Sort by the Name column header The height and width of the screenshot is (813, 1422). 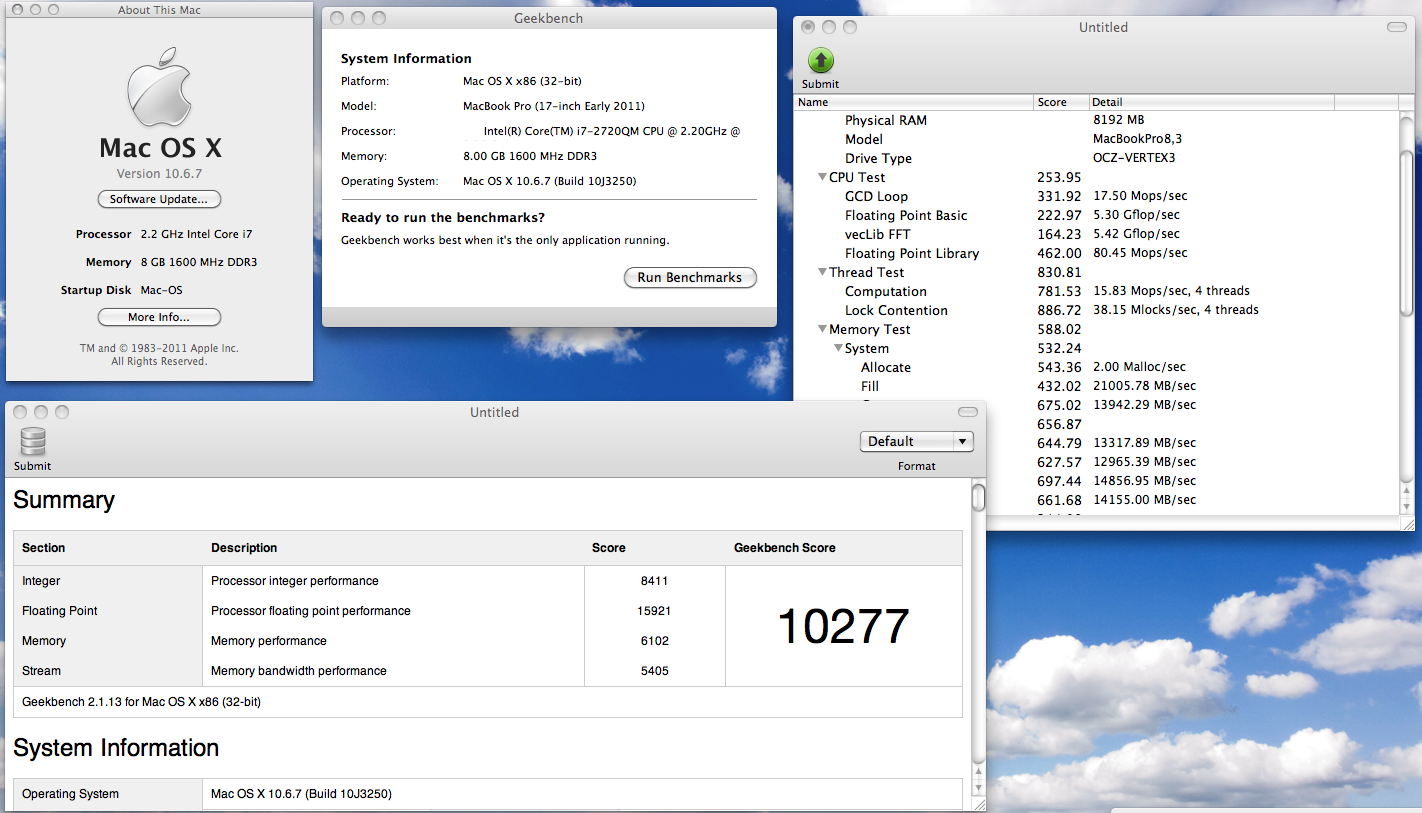(x=914, y=102)
